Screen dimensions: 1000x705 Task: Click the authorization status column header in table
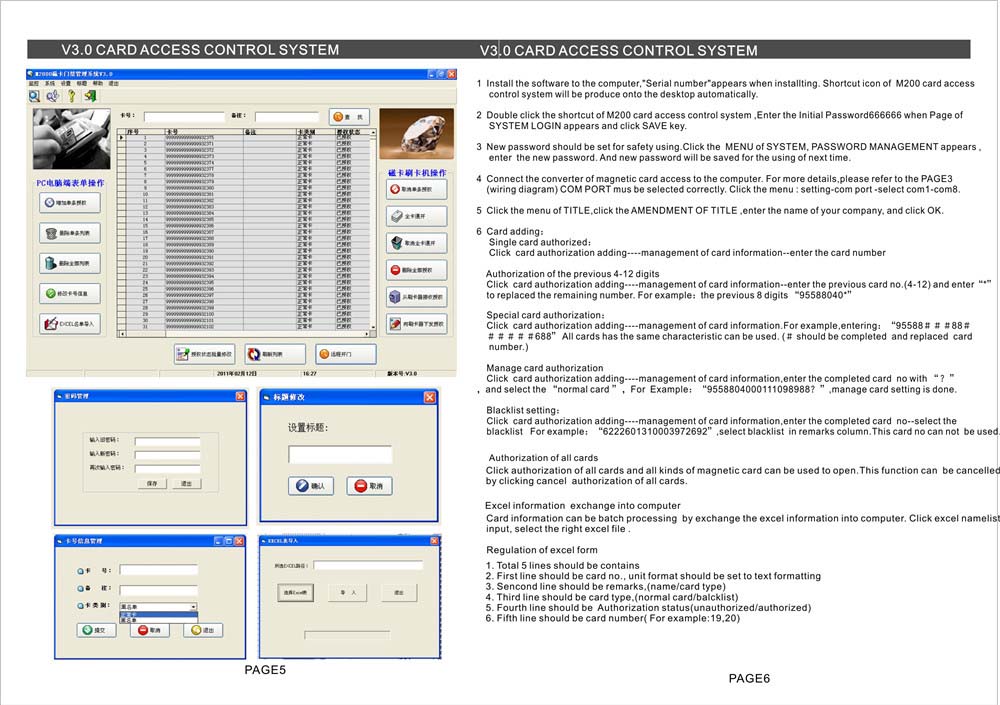(x=352, y=132)
